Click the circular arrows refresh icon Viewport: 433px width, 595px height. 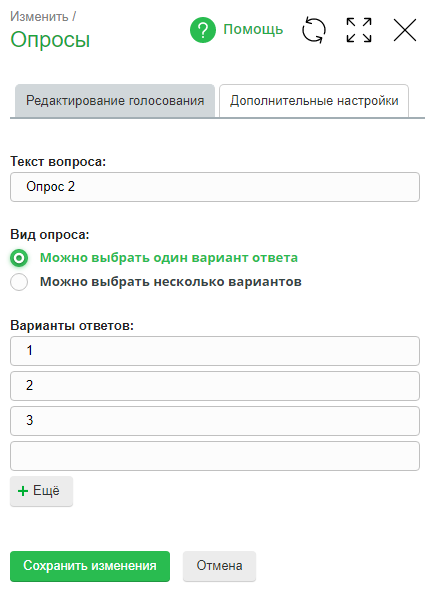coord(314,30)
